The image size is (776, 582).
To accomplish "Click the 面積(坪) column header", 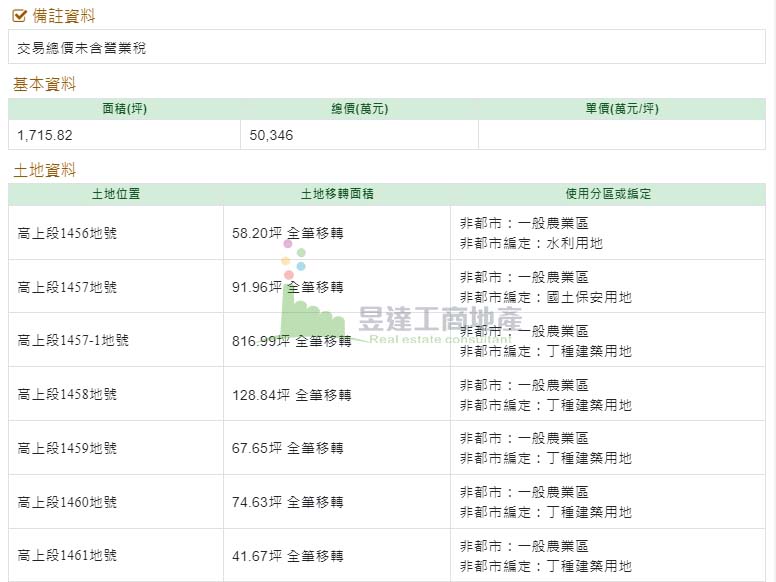I will point(124,109).
